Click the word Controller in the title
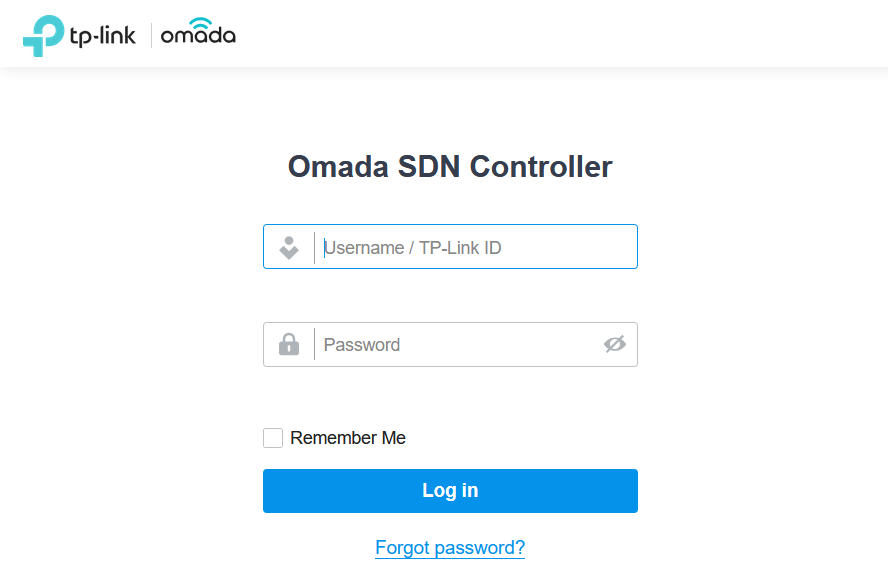This screenshot has height=583, width=888. coord(541,167)
